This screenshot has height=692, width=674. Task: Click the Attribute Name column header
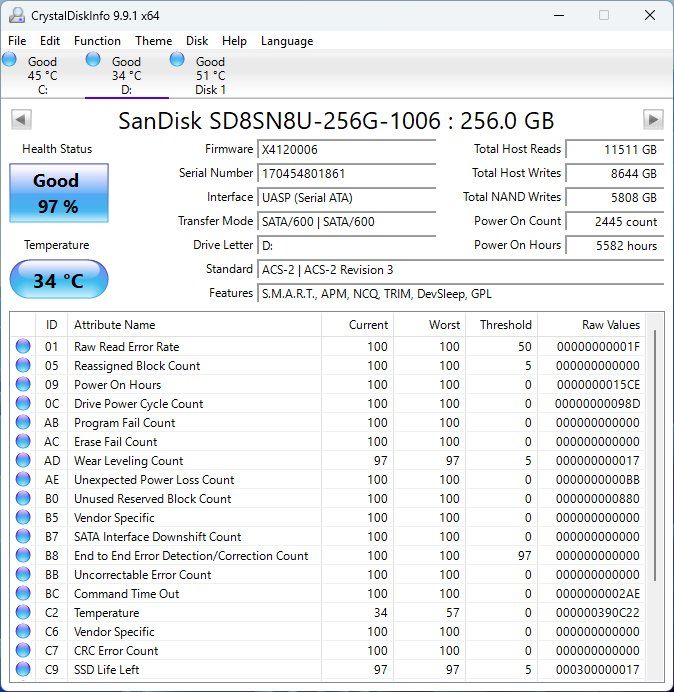pos(194,325)
